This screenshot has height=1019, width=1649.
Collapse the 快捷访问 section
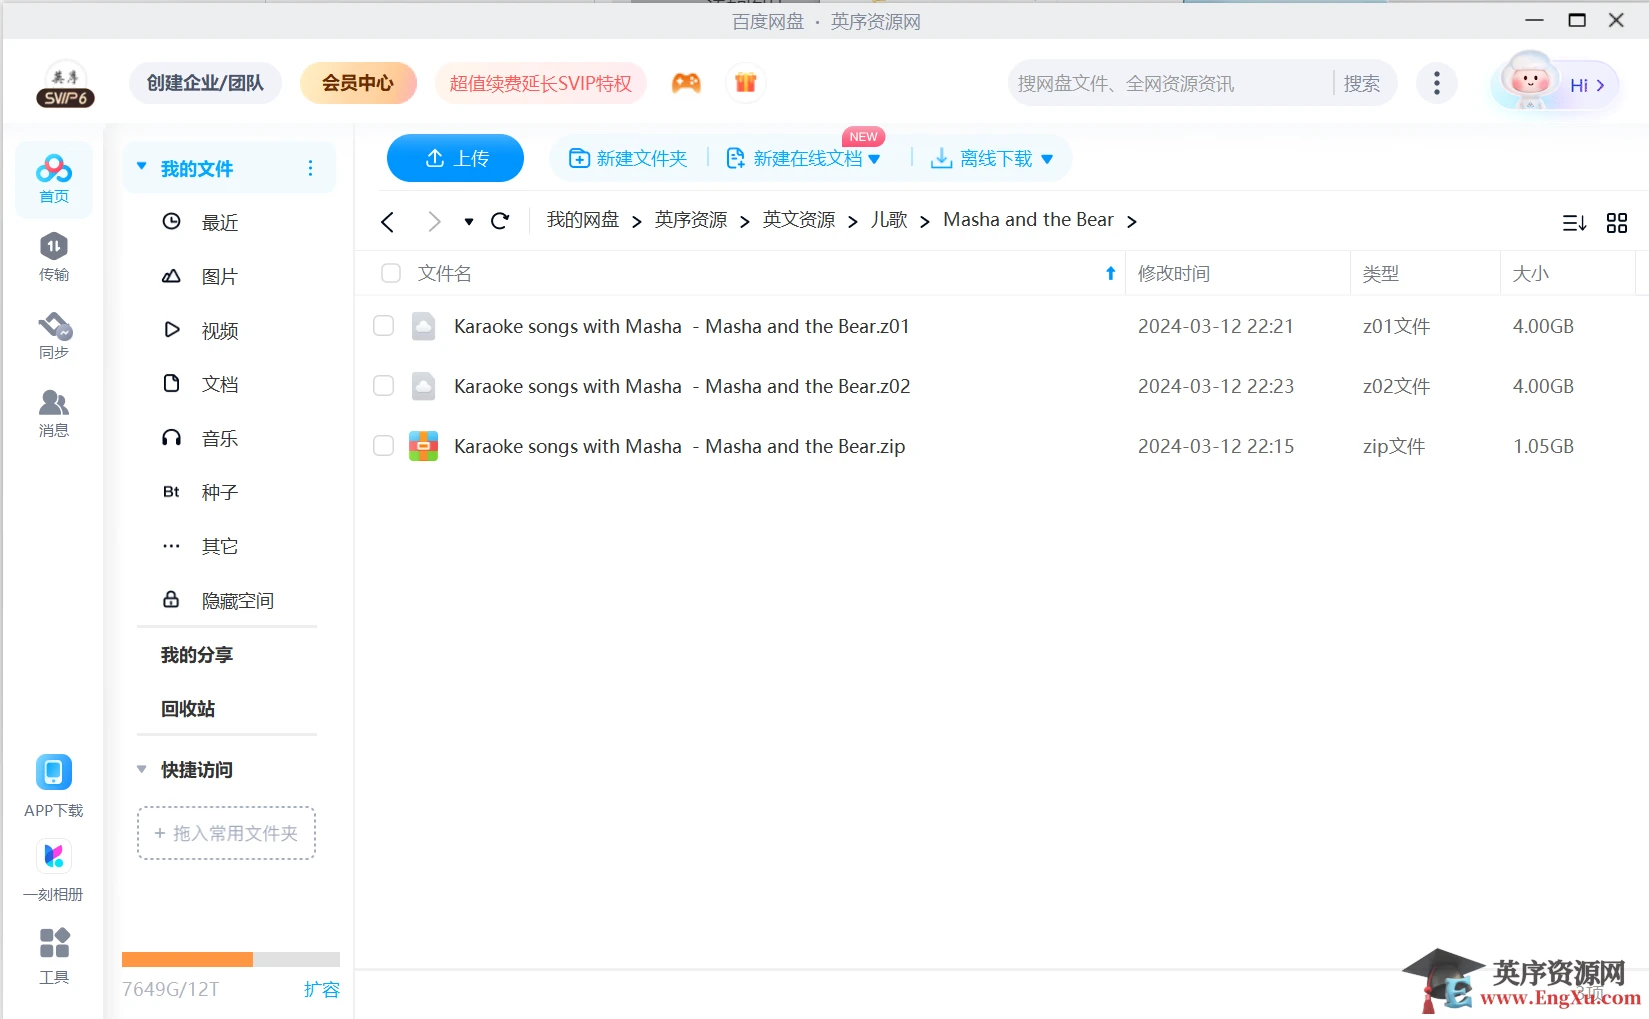coord(142,769)
